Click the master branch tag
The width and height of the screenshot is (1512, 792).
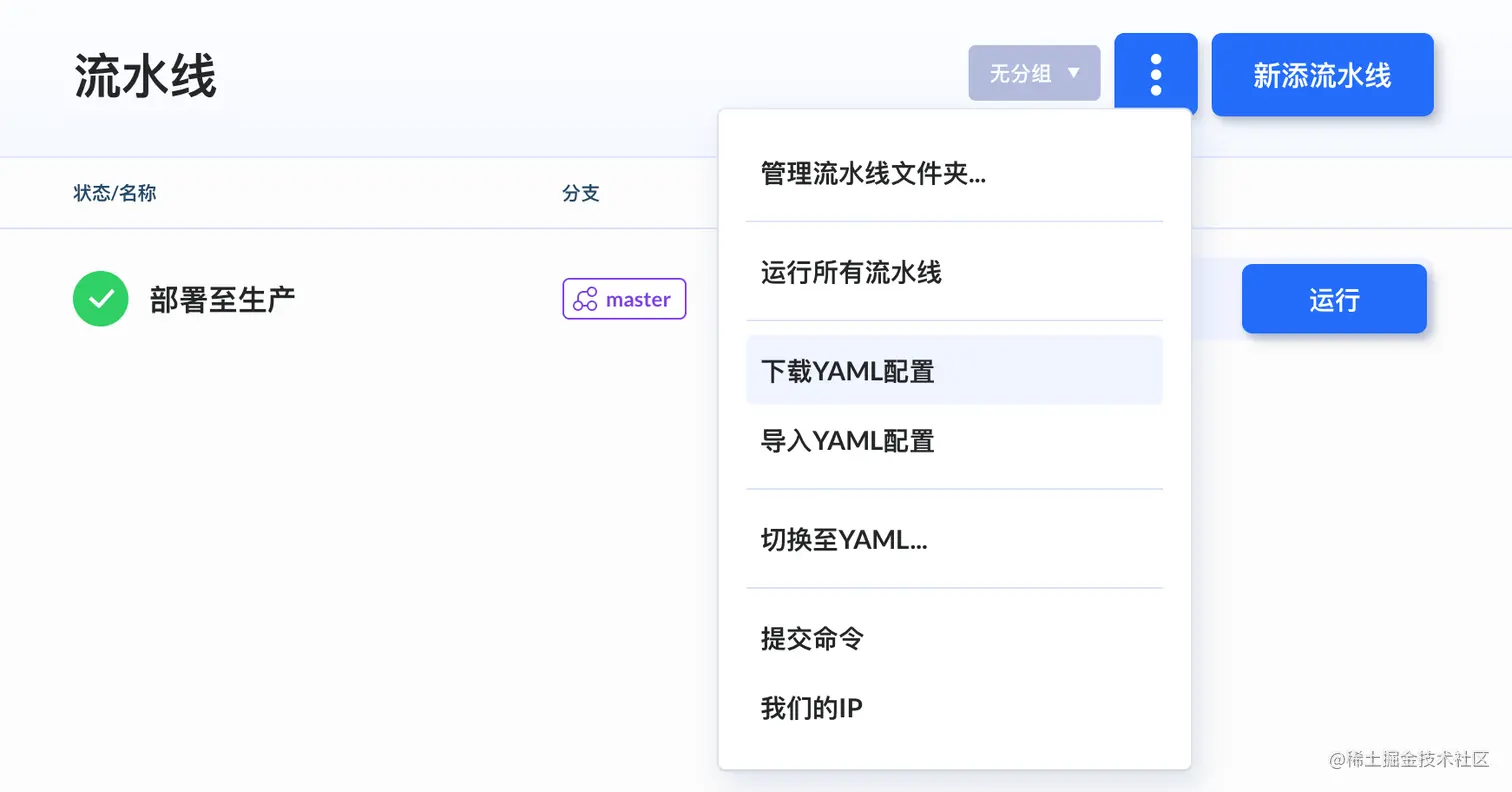click(625, 299)
